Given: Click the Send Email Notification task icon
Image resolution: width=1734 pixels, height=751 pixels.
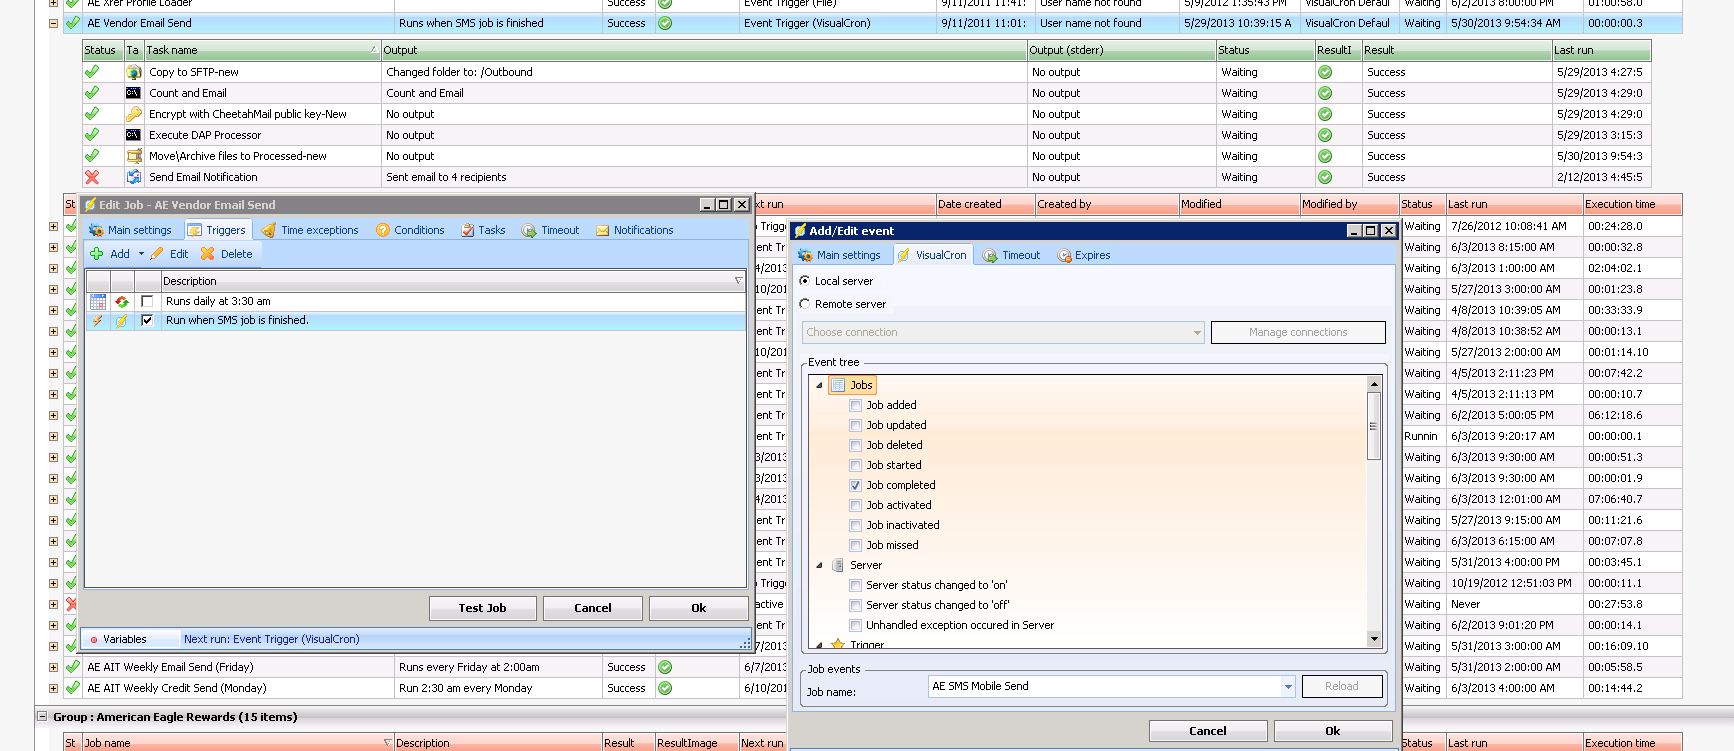Looking at the screenshot, I should point(133,177).
